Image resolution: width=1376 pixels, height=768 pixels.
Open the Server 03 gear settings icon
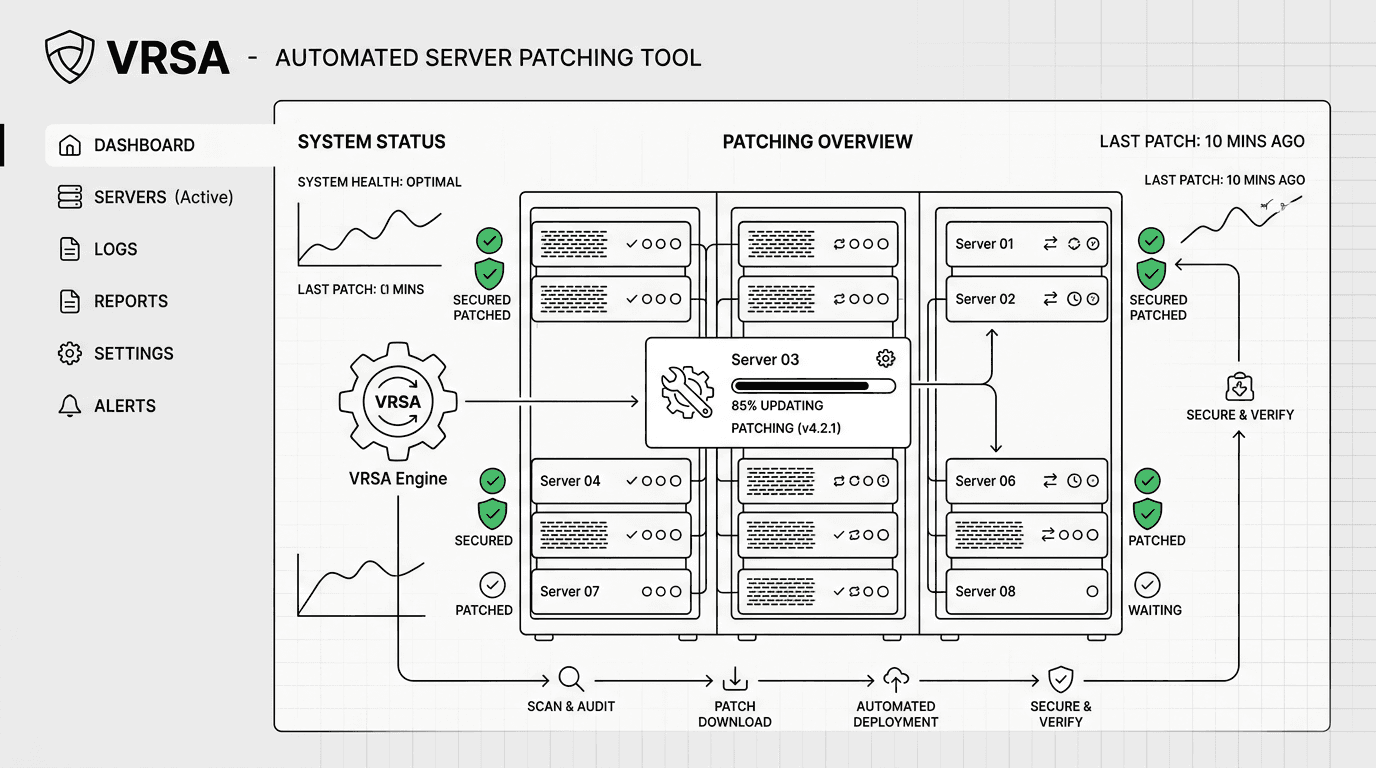coord(884,359)
